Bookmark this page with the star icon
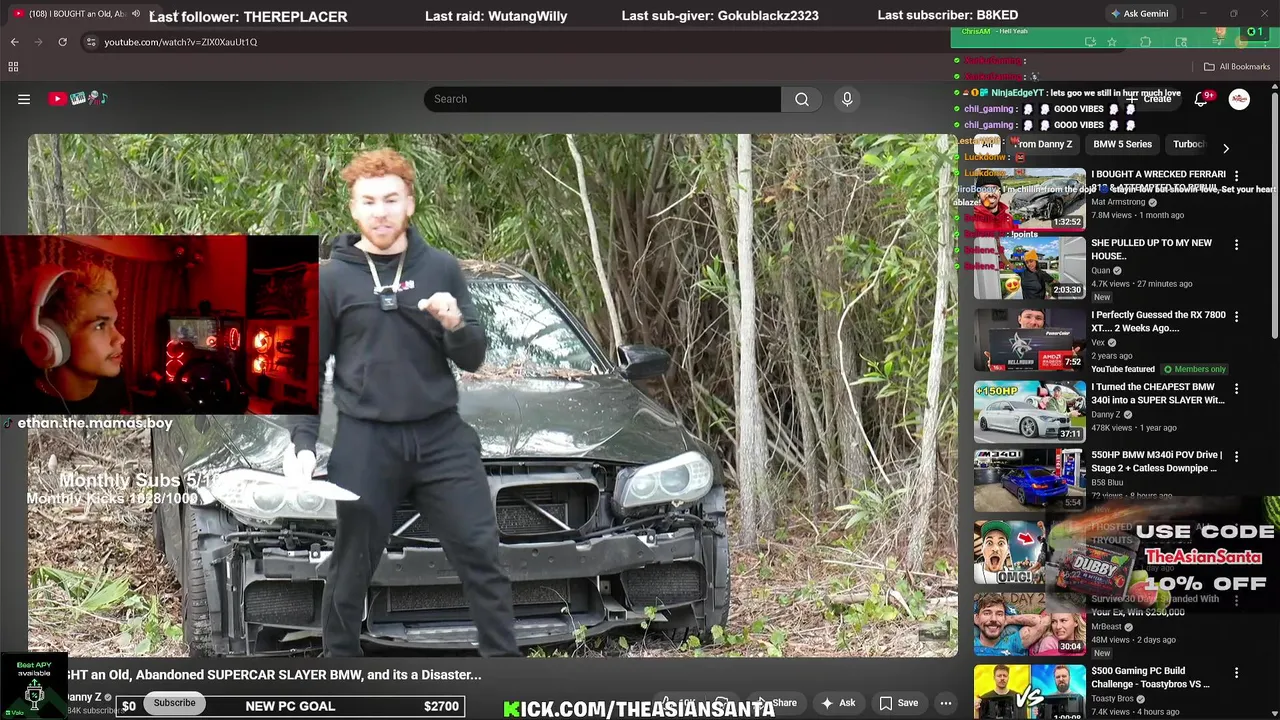This screenshot has width=1280, height=720. [1111, 42]
